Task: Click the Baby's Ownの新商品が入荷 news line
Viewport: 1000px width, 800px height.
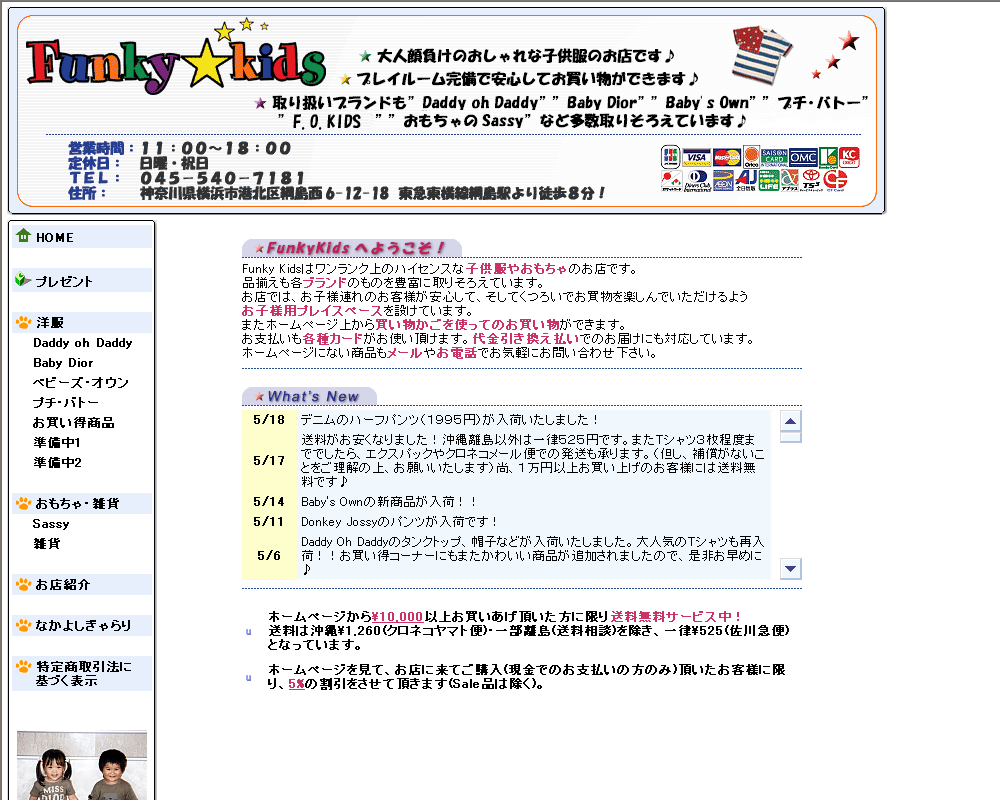Action: tap(388, 501)
